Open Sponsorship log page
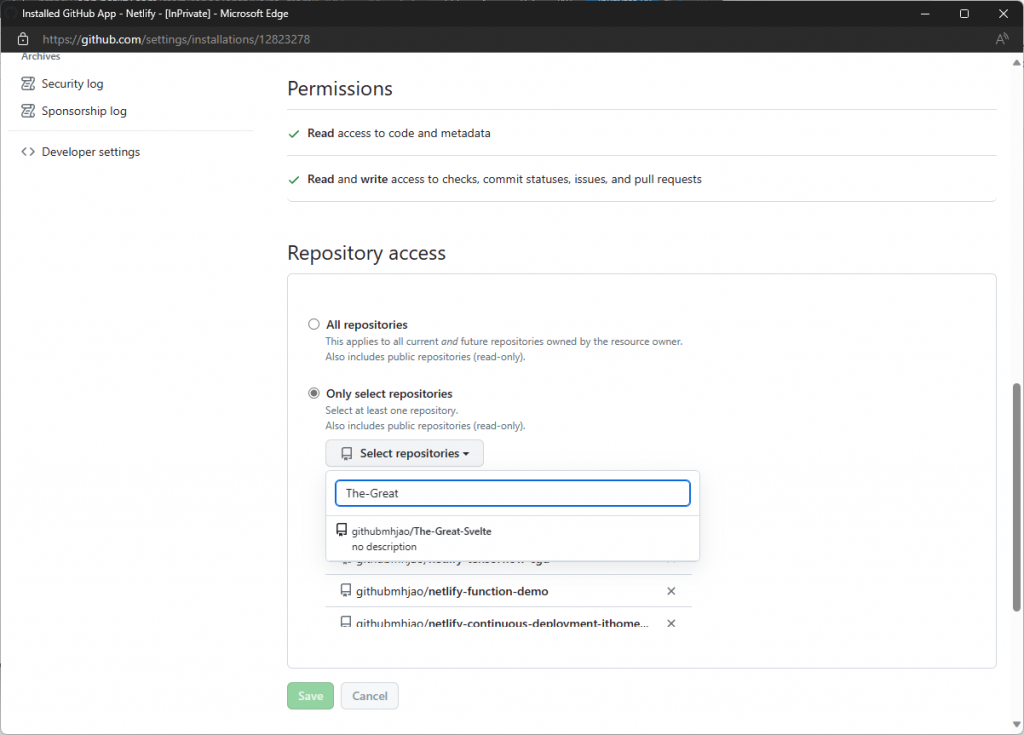 coord(84,111)
